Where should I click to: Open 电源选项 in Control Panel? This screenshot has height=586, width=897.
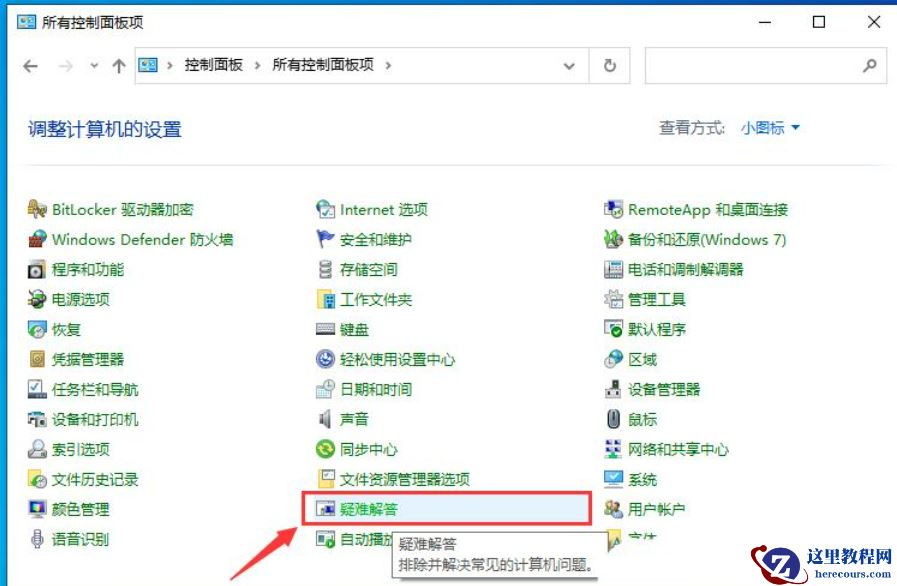click(80, 299)
